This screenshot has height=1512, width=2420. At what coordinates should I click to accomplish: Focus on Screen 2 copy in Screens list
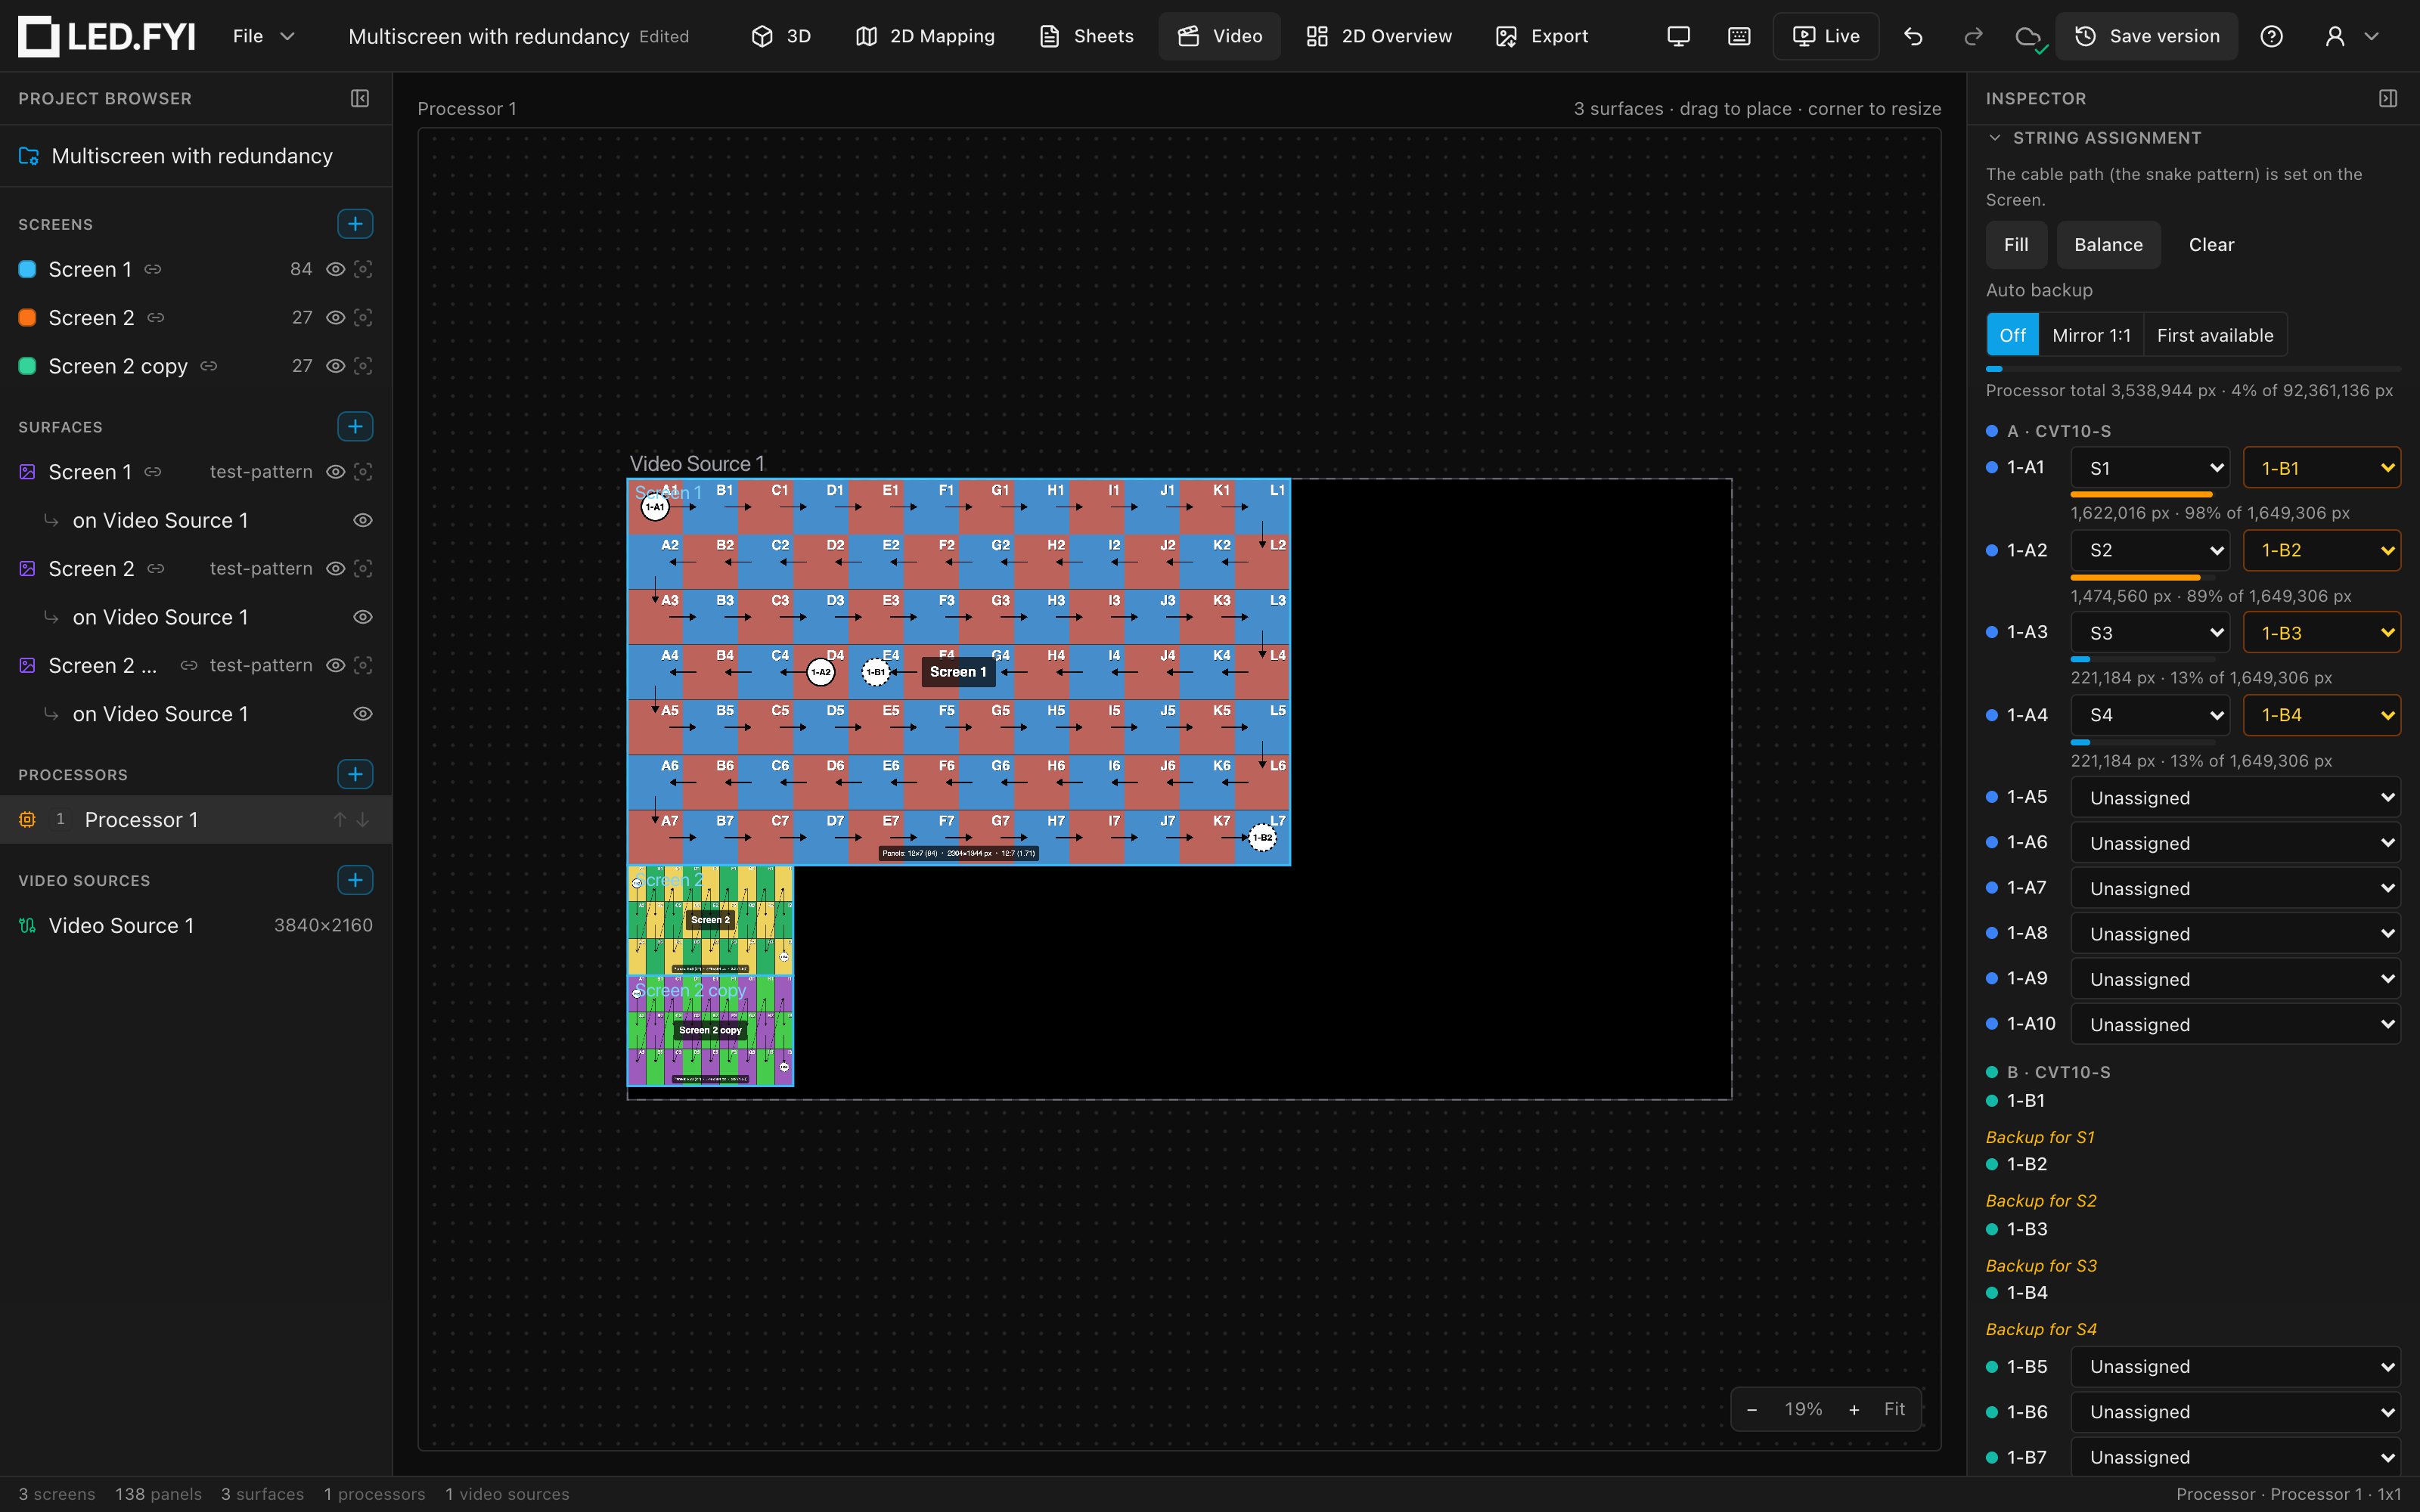point(364,366)
